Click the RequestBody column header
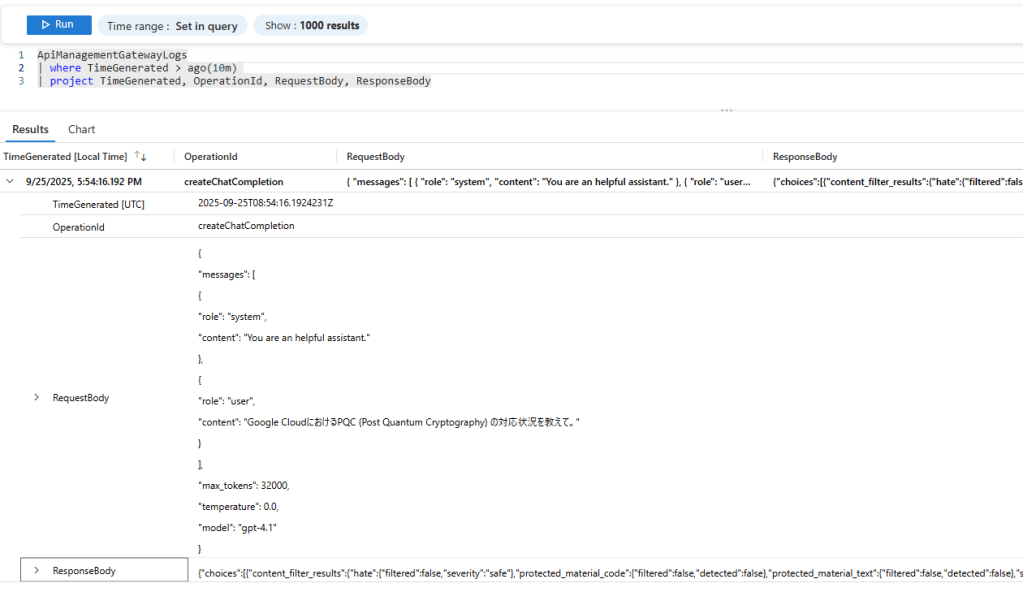 coord(375,157)
